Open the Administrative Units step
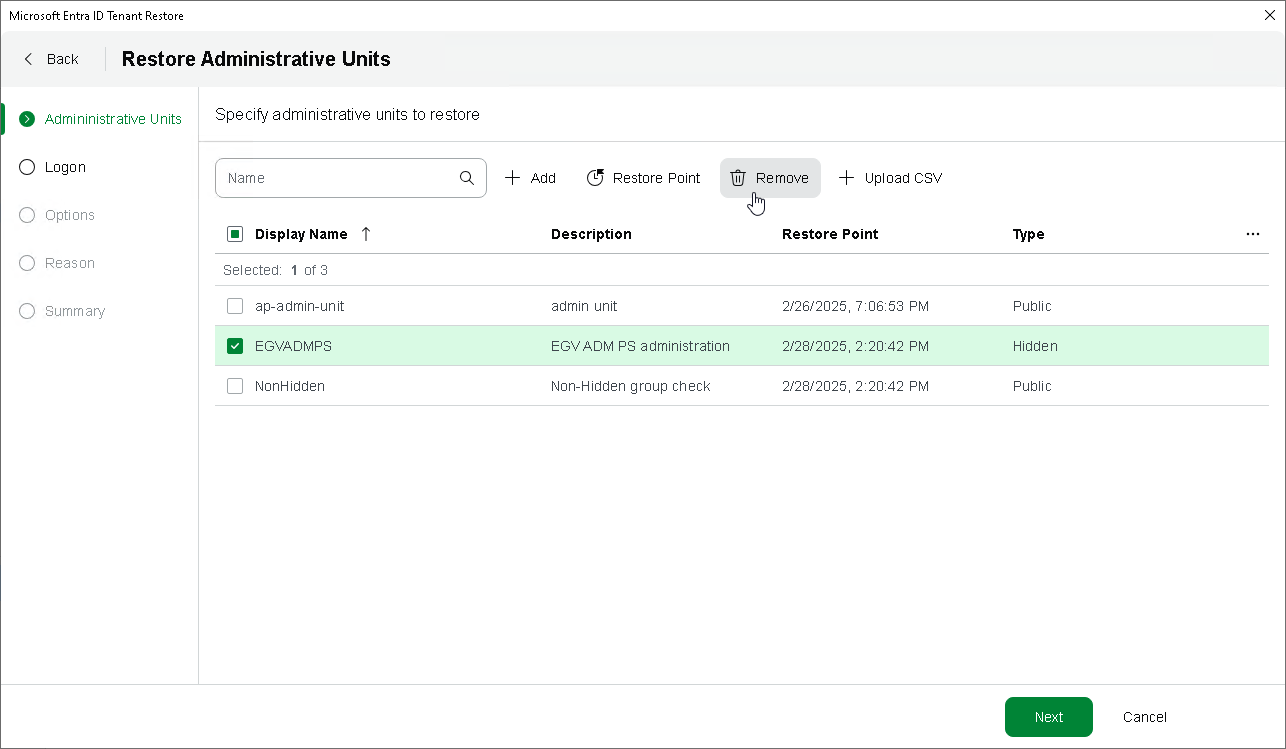Image resolution: width=1286 pixels, height=749 pixels. tap(113, 119)
